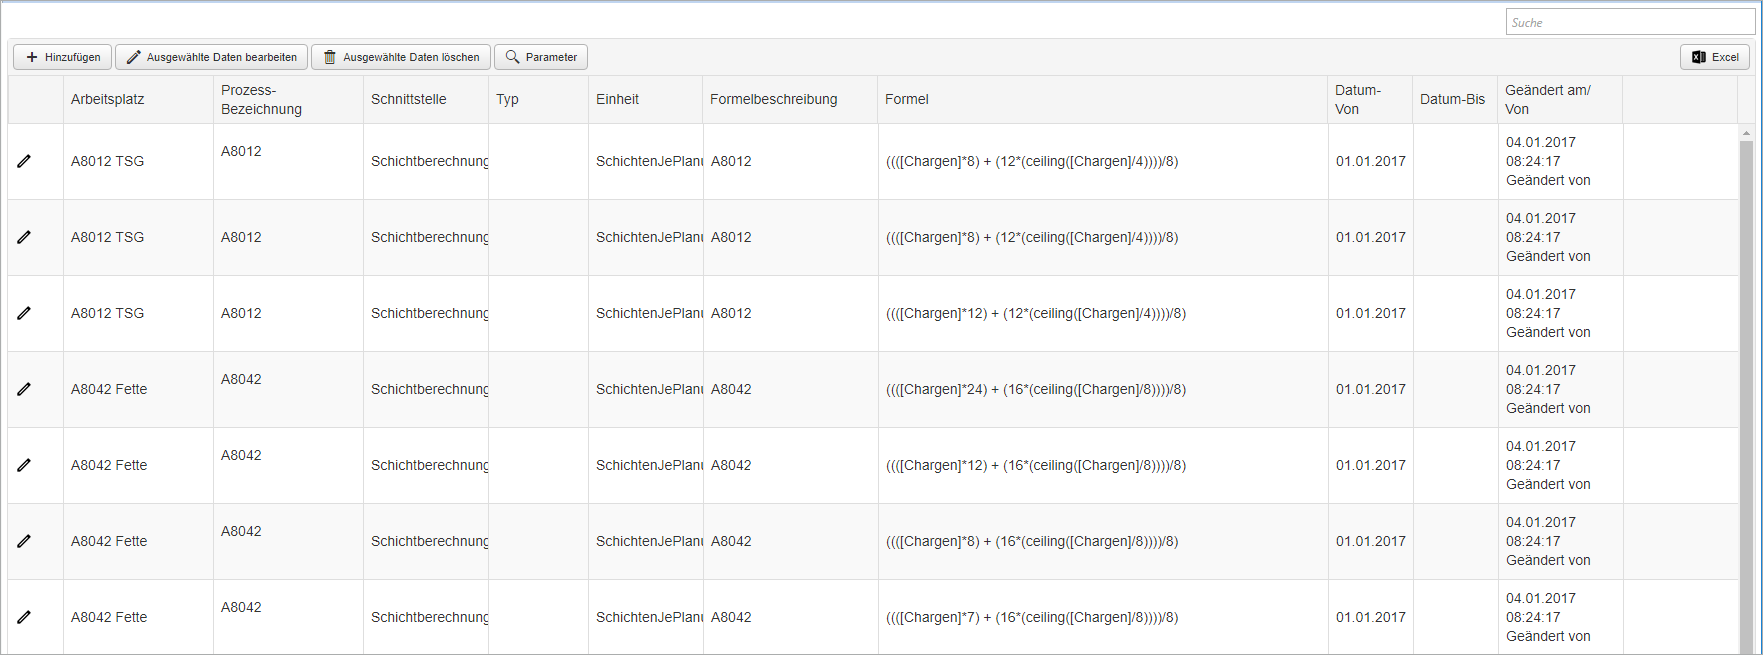1763x655 pixels.
Task: Click the Hinzufügen button
Action: pyautogui.click(x=62, y=57)
